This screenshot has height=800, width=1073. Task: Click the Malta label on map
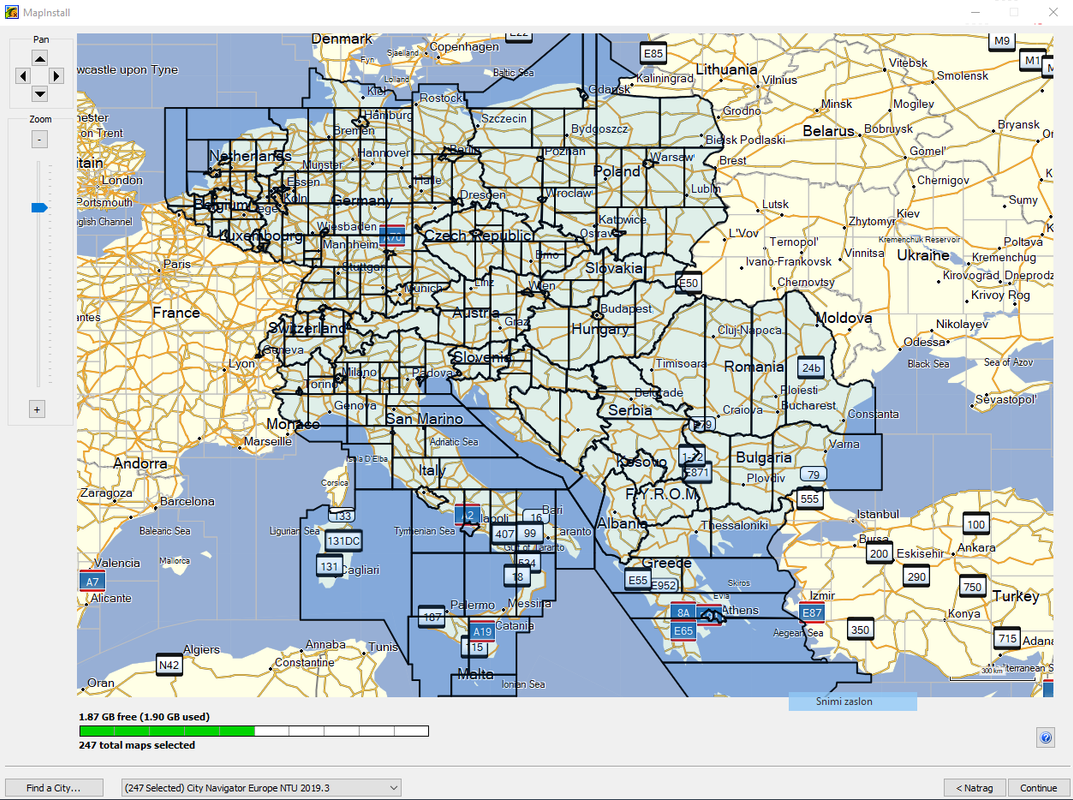(476, 673)
